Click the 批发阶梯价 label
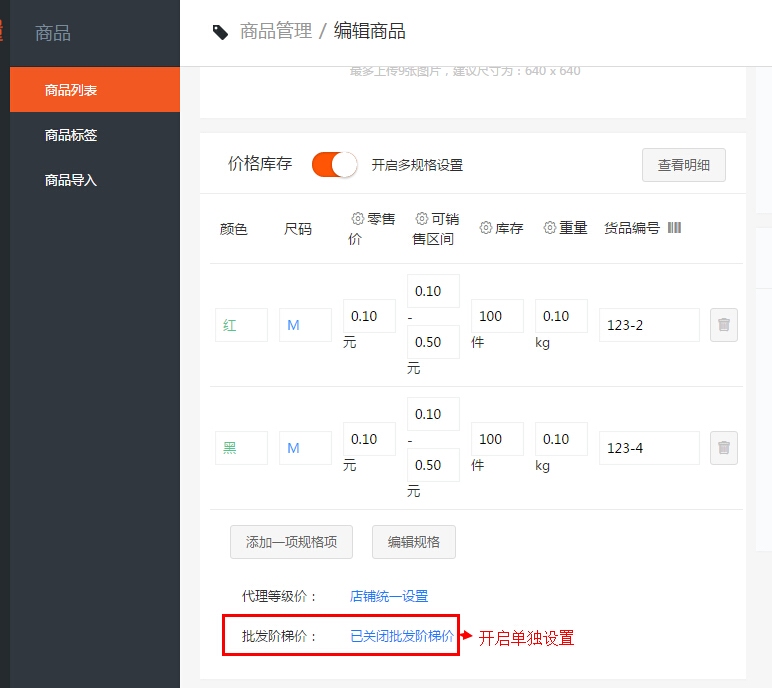Screen dimensions: 772x688 click(278, 636)
